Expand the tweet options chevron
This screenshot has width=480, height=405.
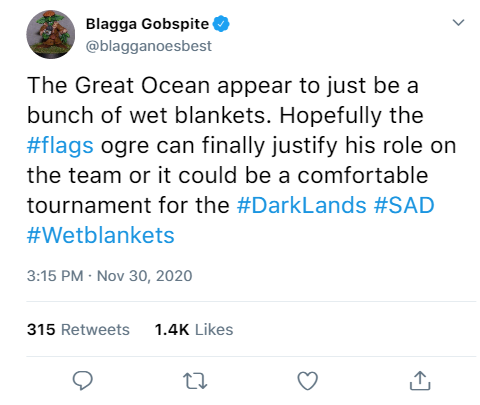click(458, 22)
